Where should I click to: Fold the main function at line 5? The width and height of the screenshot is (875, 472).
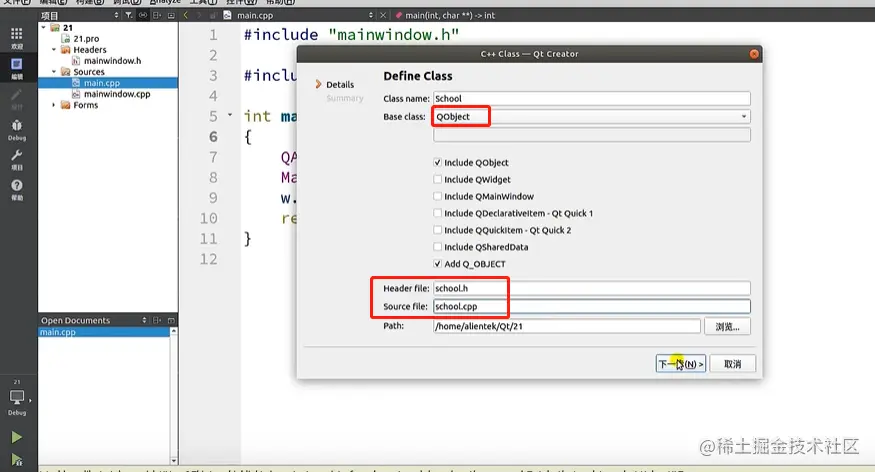(230, 115)
